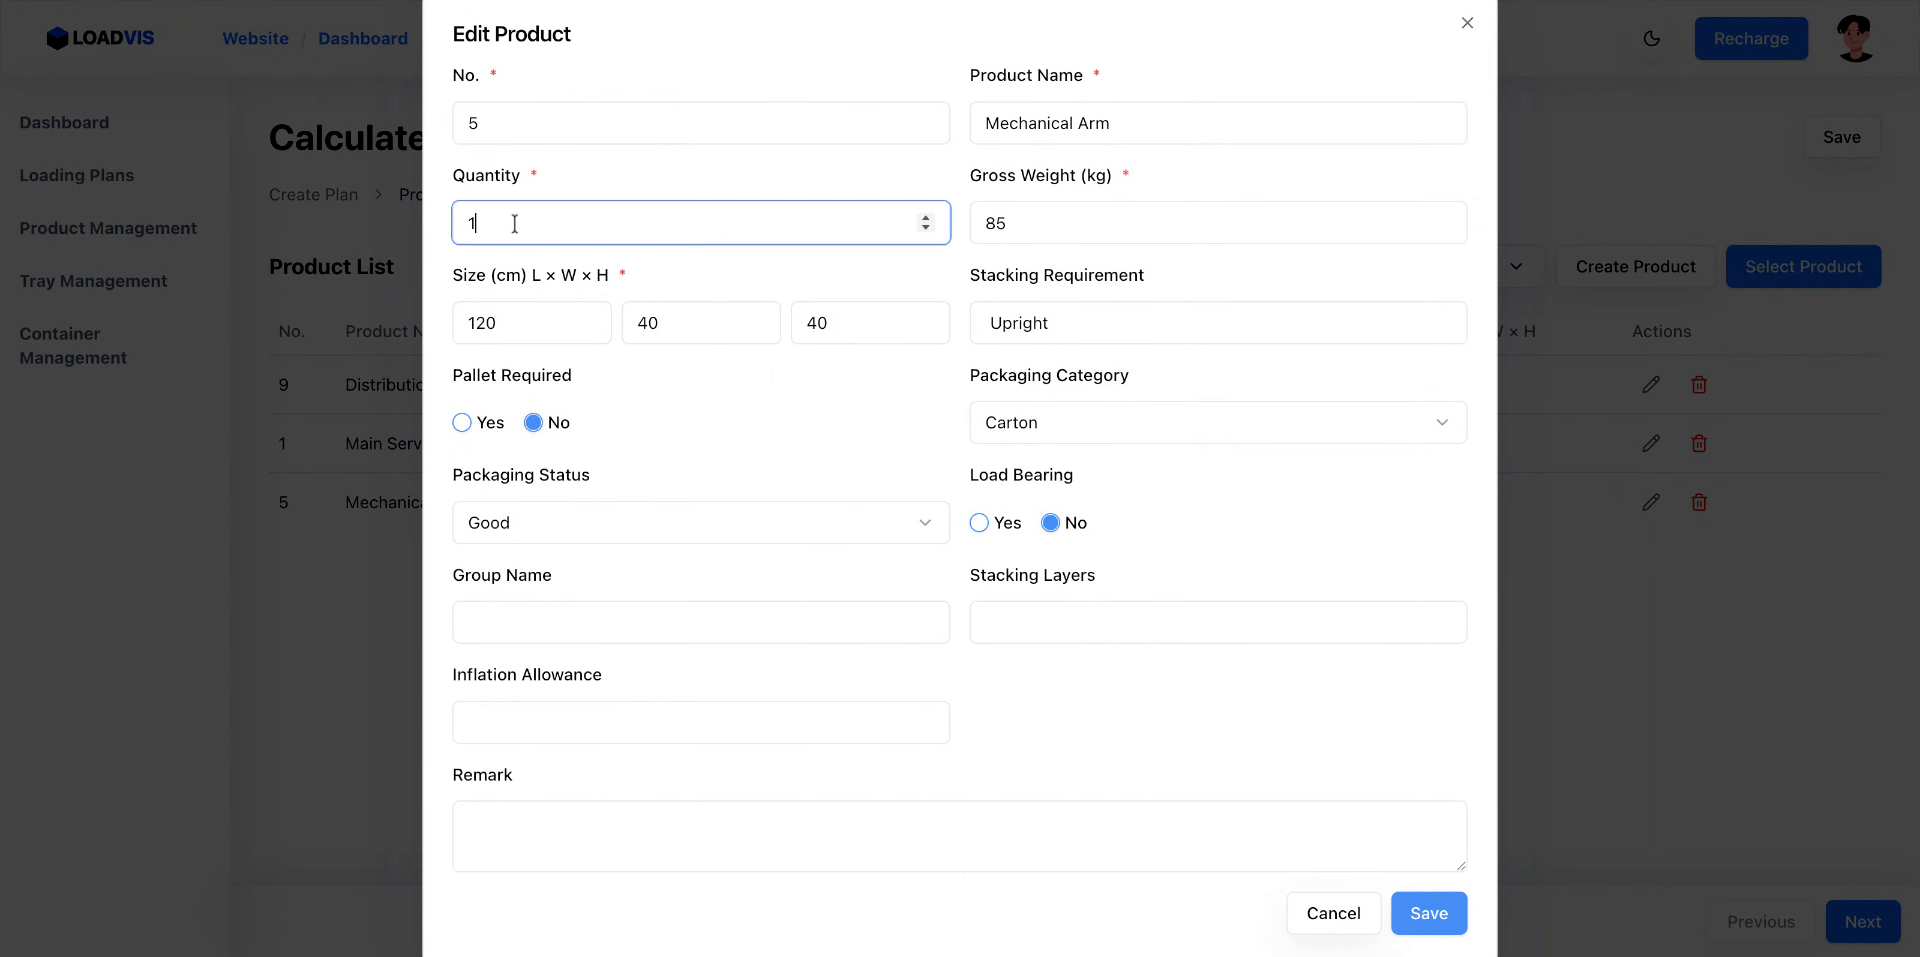Screen dimensions: 1920x957
Task: Toggle dark mode moon icon
Action: (x=1651, y=39)
